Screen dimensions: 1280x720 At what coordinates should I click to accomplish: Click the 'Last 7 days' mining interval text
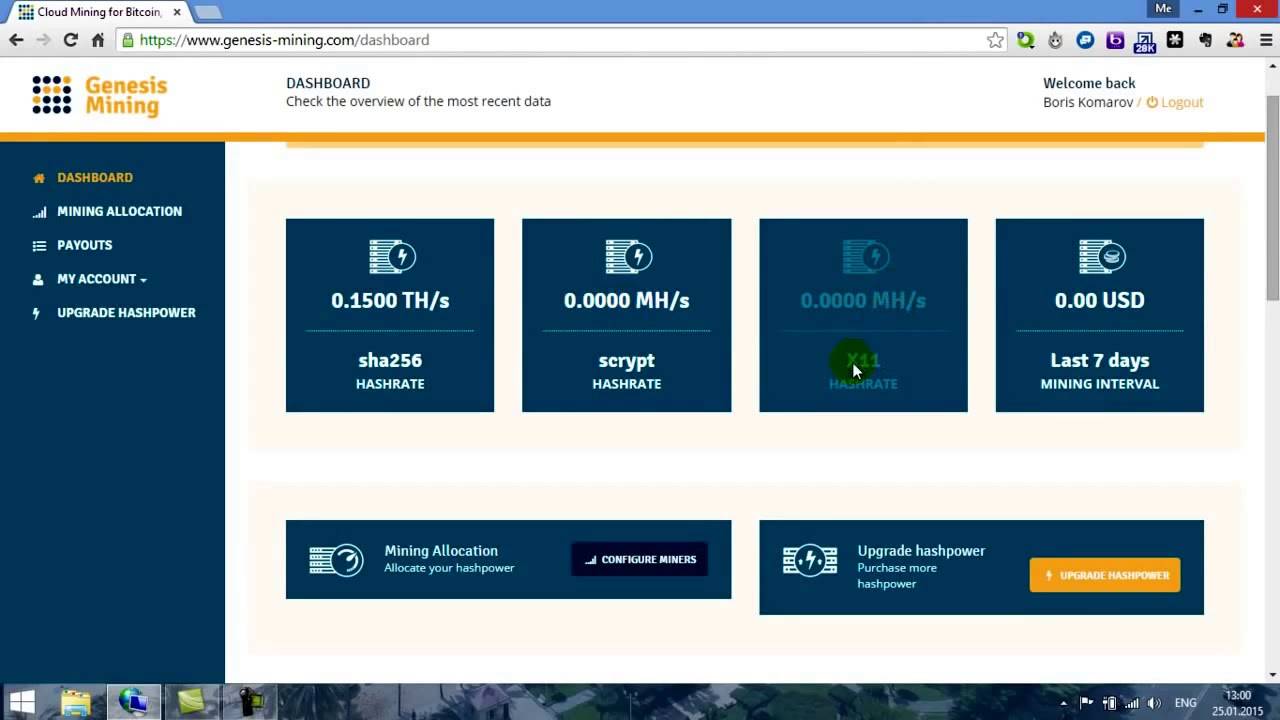[1099, 360]
